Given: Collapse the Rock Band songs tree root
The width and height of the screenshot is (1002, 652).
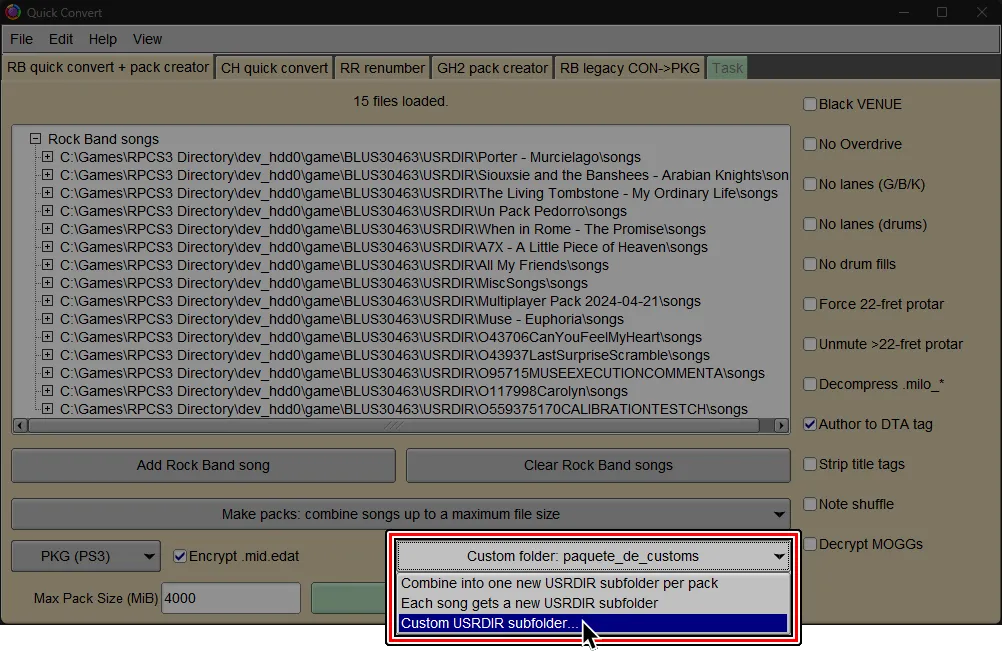Looking at the screenshot, I should (35, 139).
